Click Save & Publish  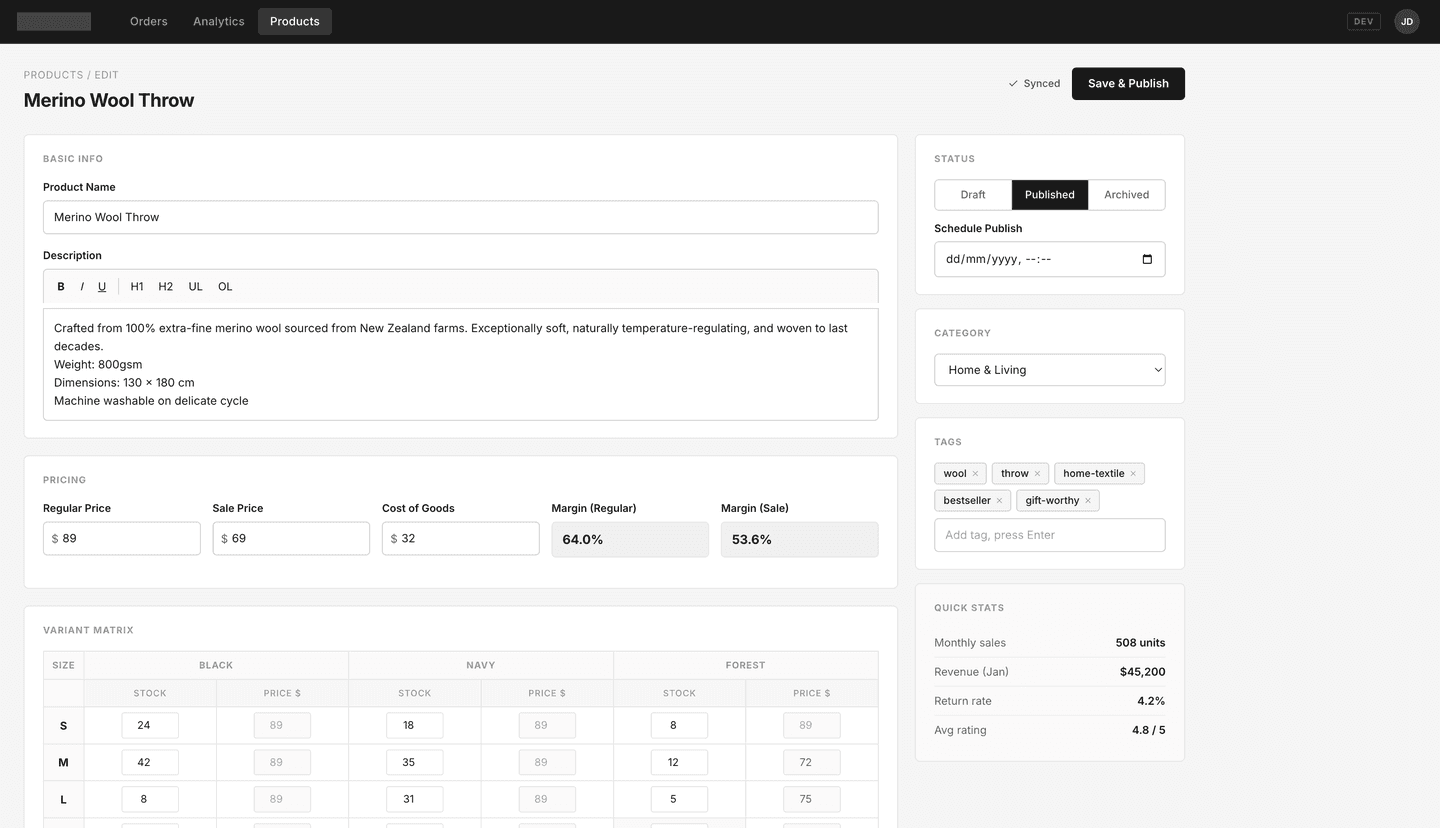point(1127,83)
